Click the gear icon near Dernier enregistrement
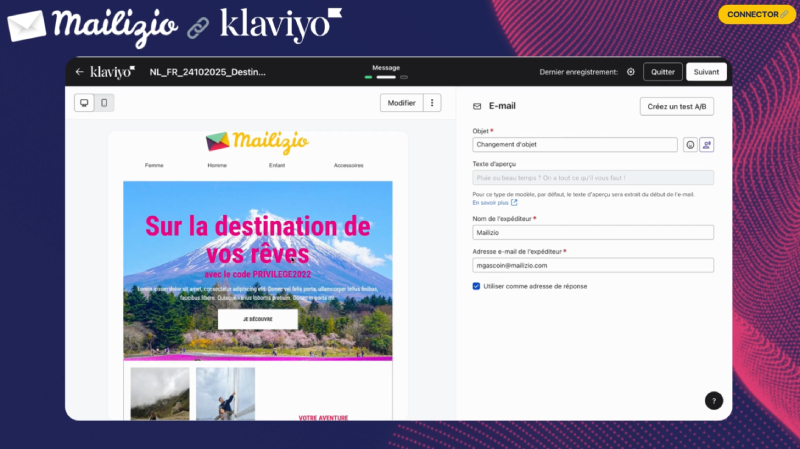 click(x=631, y=72)
